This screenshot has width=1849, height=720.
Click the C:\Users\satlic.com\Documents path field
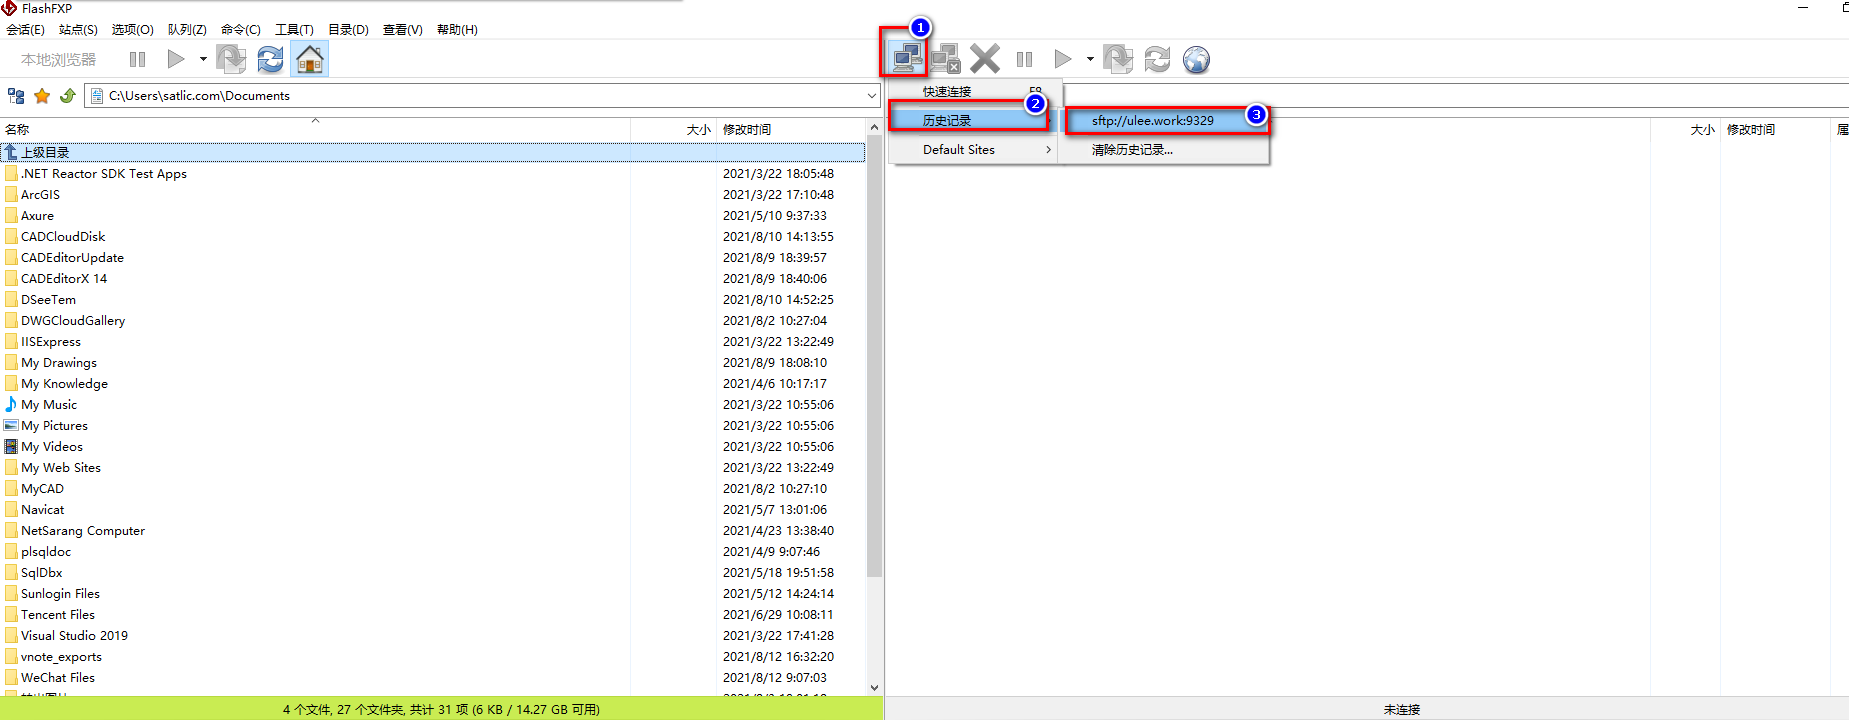tap(483, 96)
